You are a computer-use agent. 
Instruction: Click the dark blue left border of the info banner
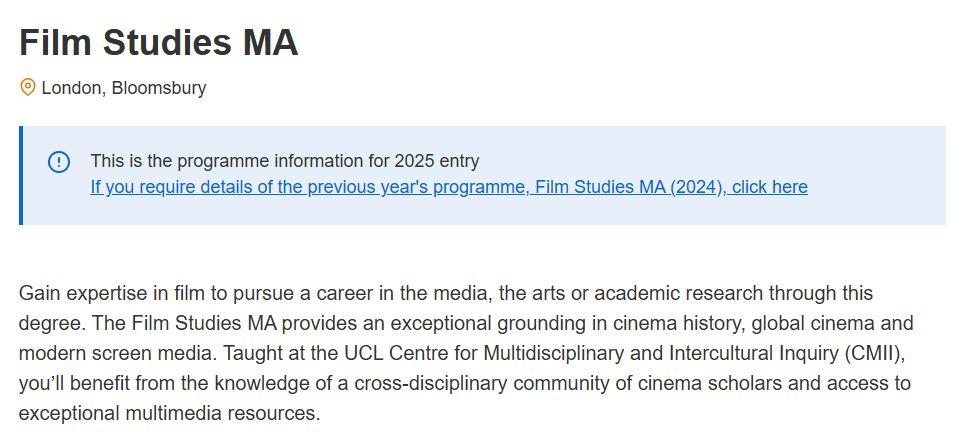point(21,175)
